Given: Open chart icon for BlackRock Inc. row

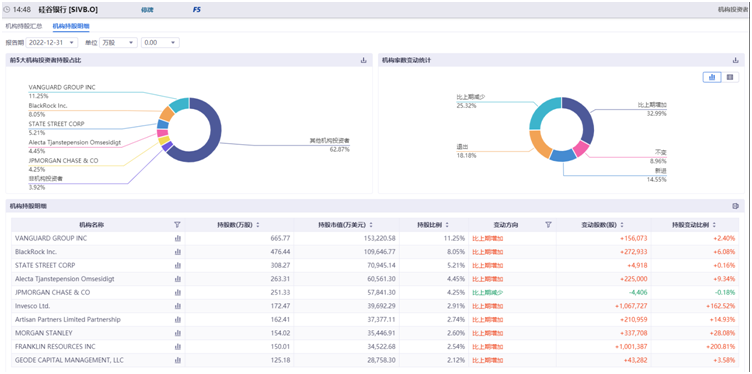Looking at the screenshot, I should [x=177, y=252].
